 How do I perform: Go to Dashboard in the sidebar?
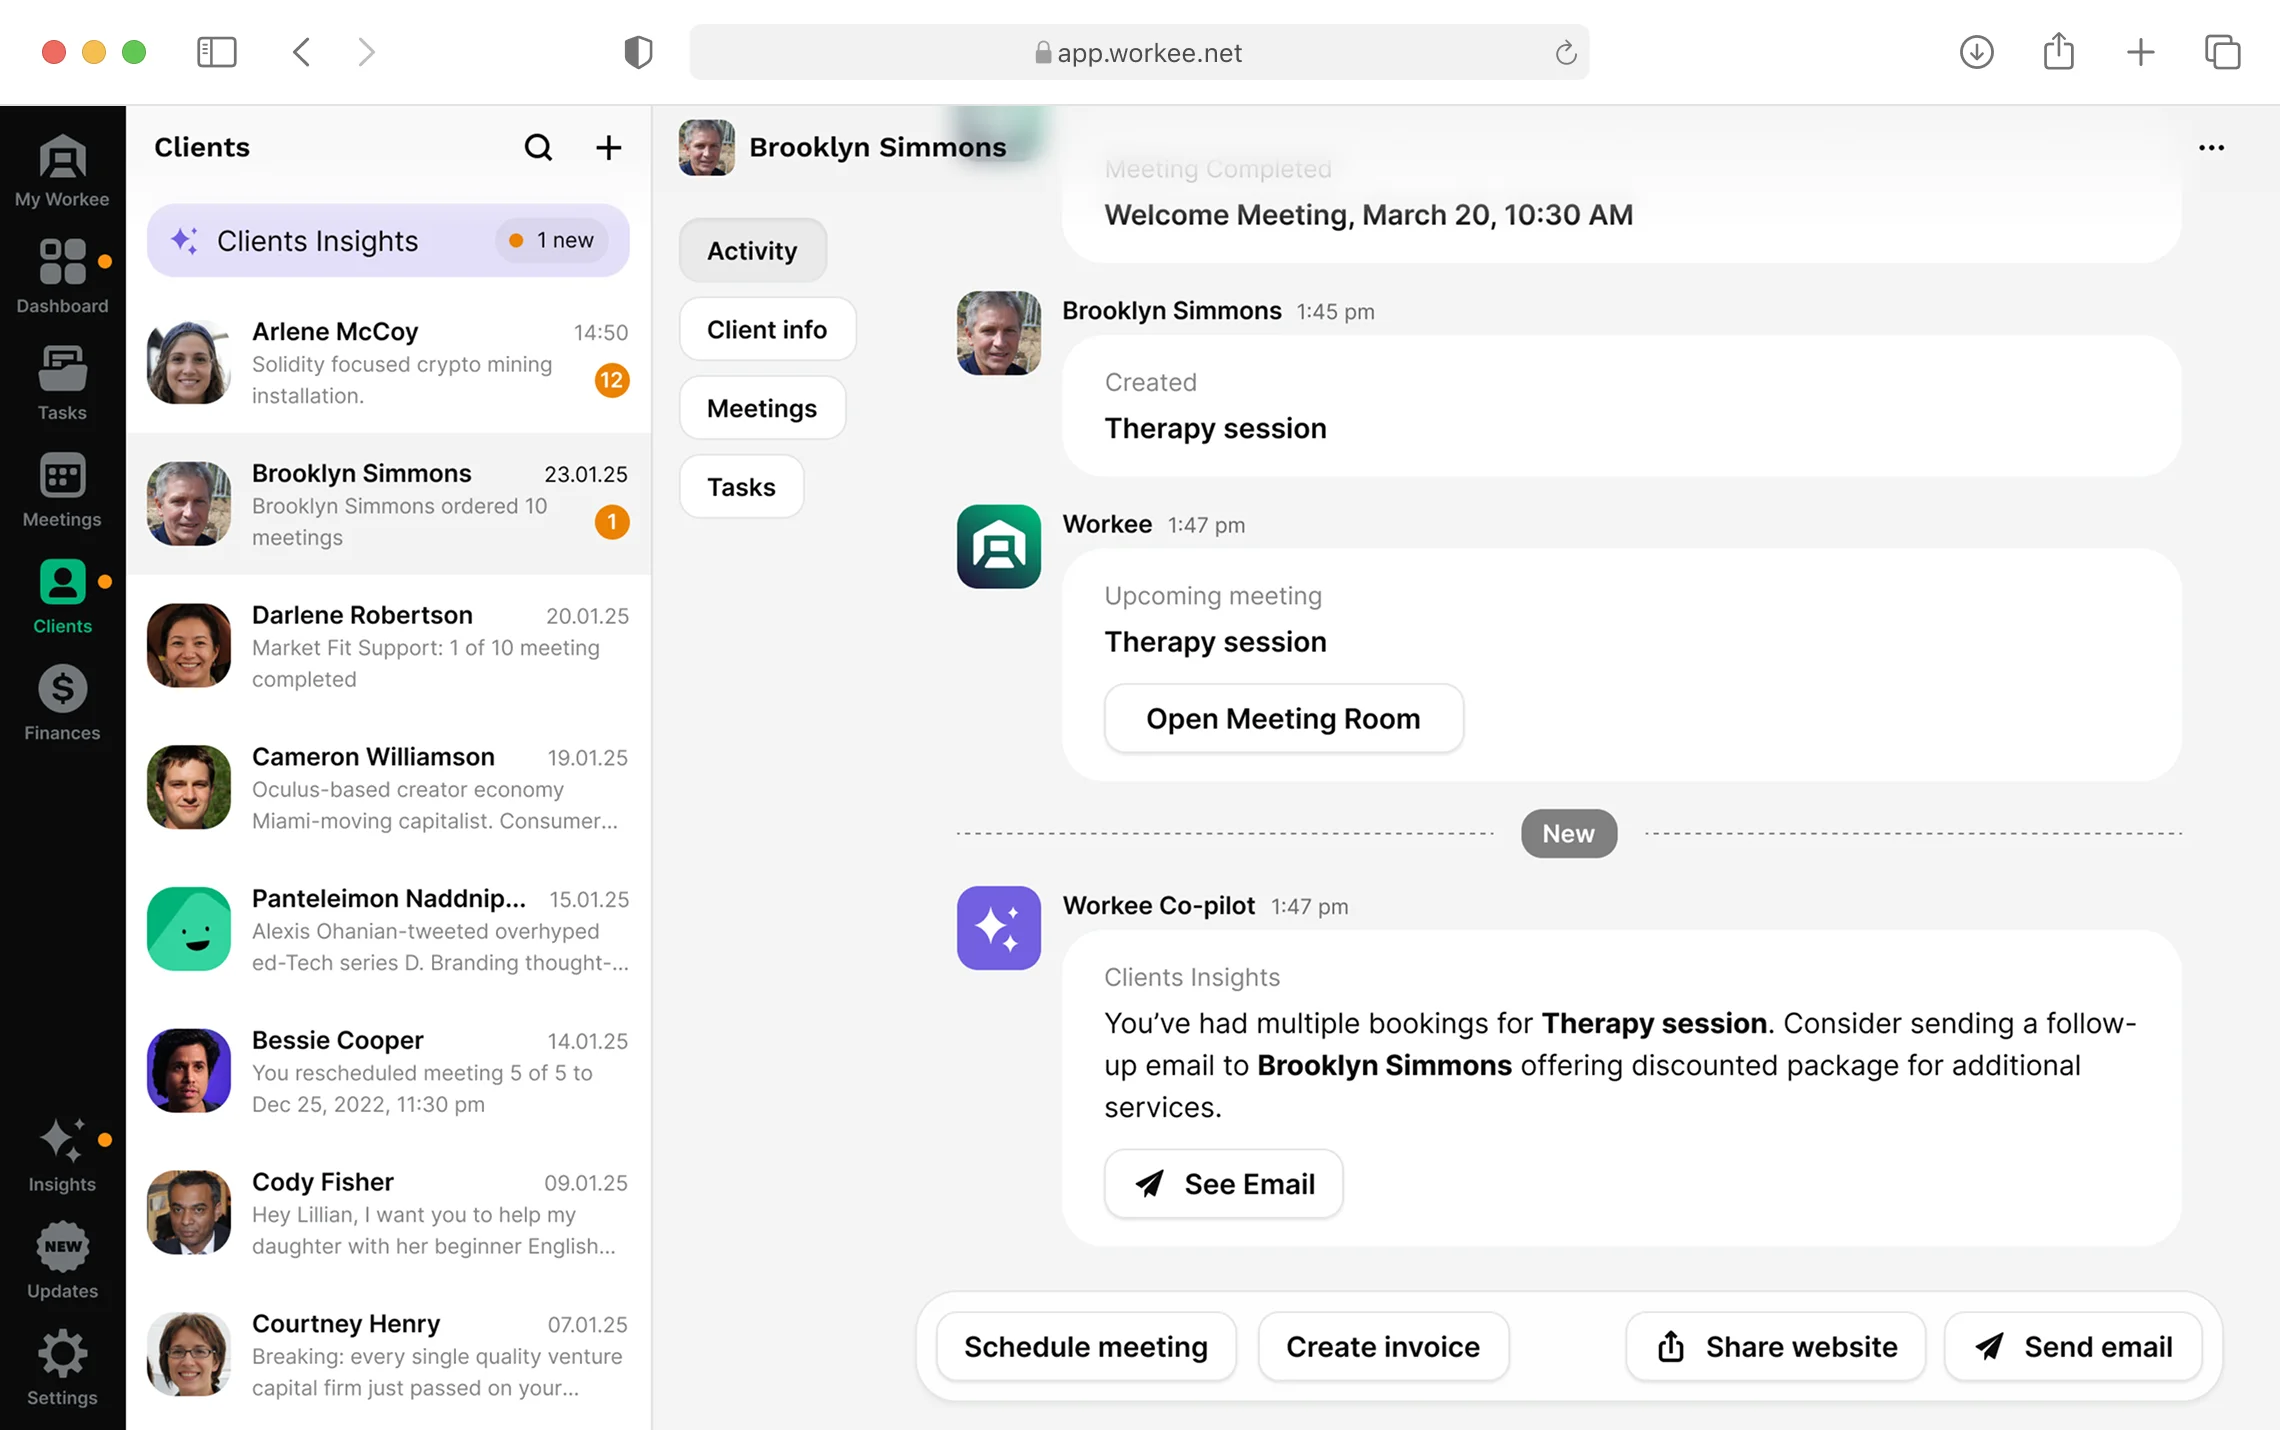(62, 275)
